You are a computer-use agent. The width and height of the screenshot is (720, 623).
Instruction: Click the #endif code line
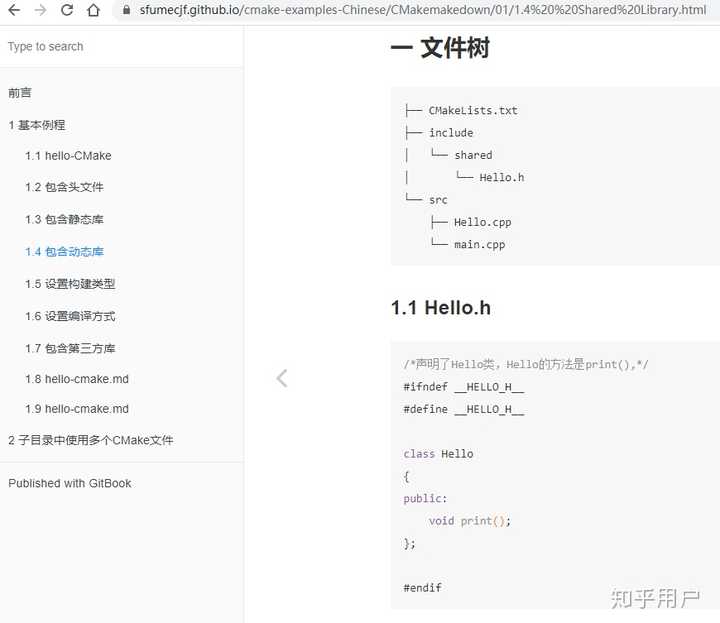pyautogui.click(x=422, y=588)
